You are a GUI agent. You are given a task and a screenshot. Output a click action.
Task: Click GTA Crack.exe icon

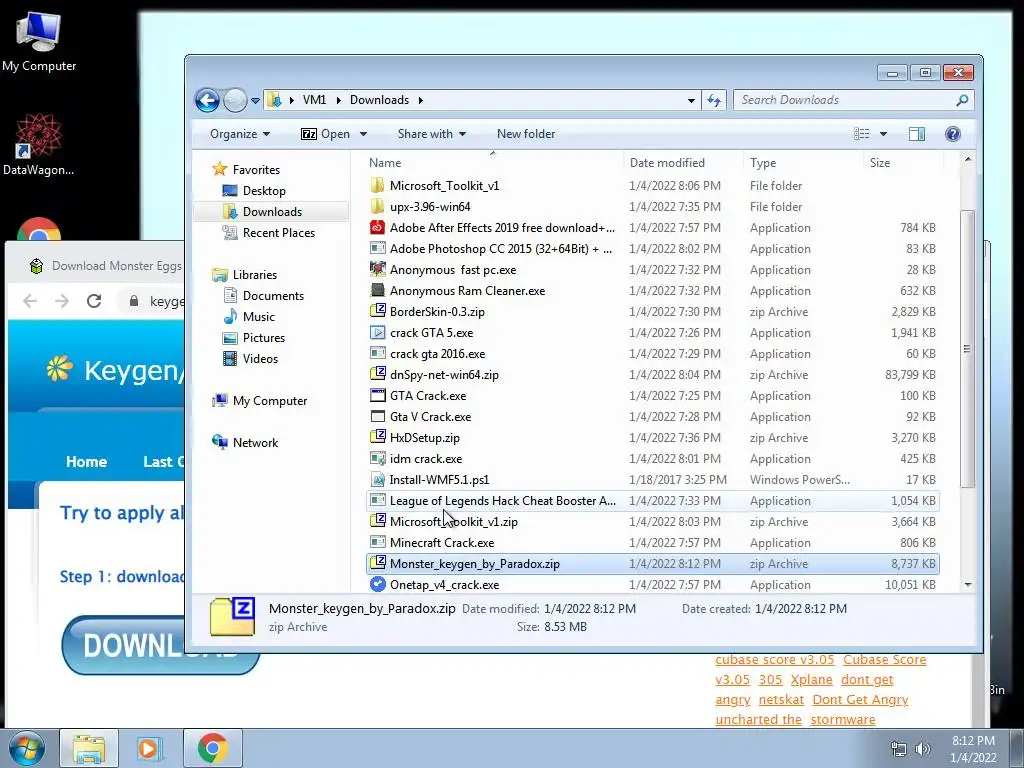tap(377, 395)
